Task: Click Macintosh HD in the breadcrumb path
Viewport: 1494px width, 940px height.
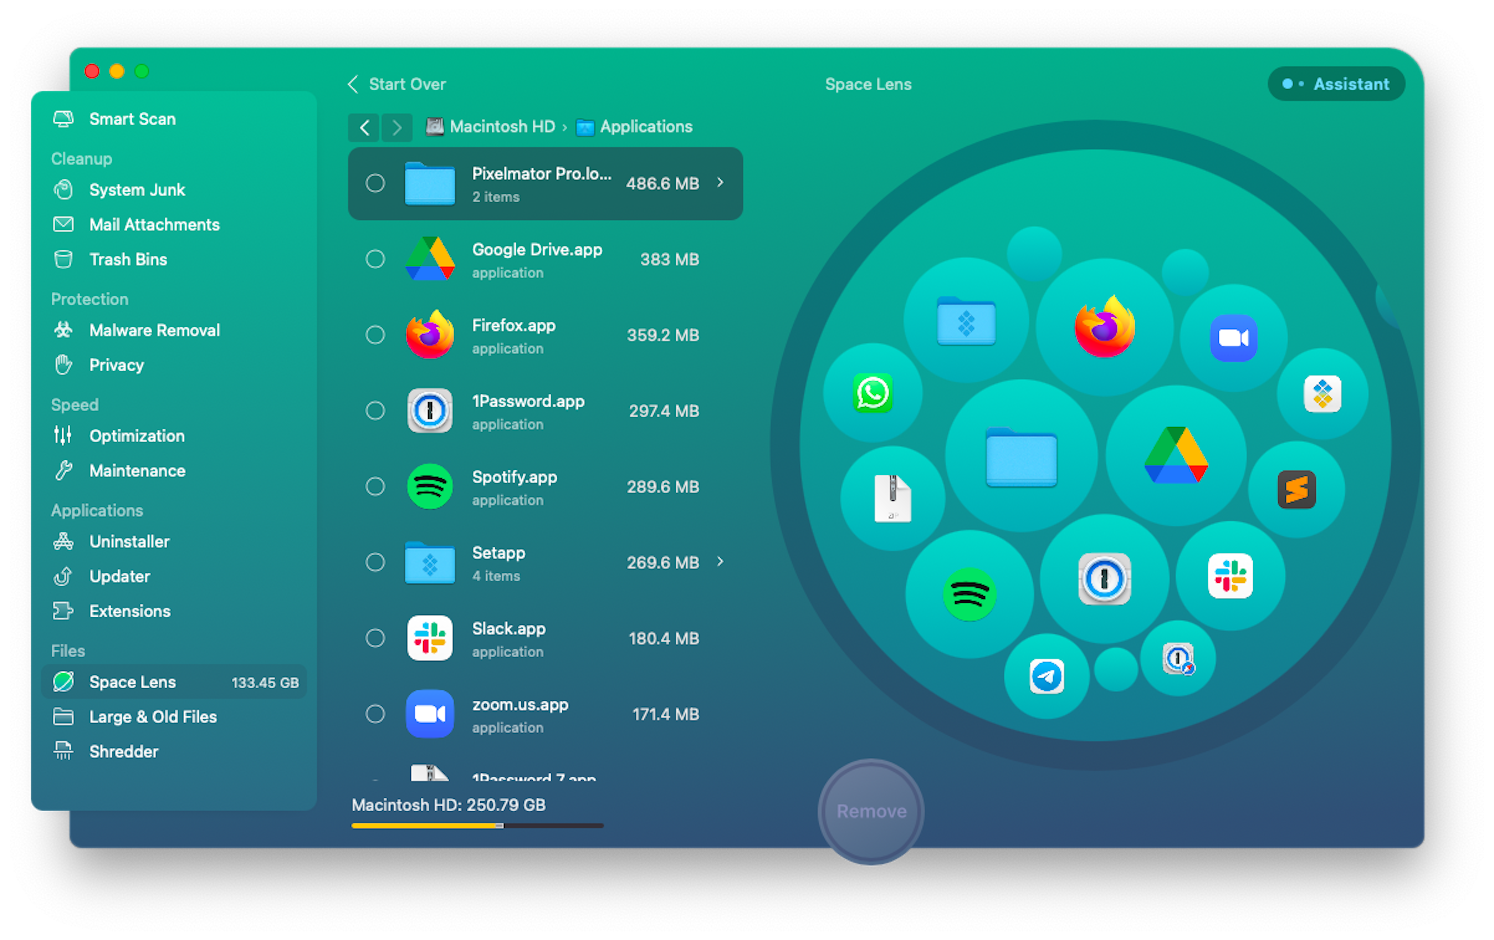Action: tap(501, 127)
